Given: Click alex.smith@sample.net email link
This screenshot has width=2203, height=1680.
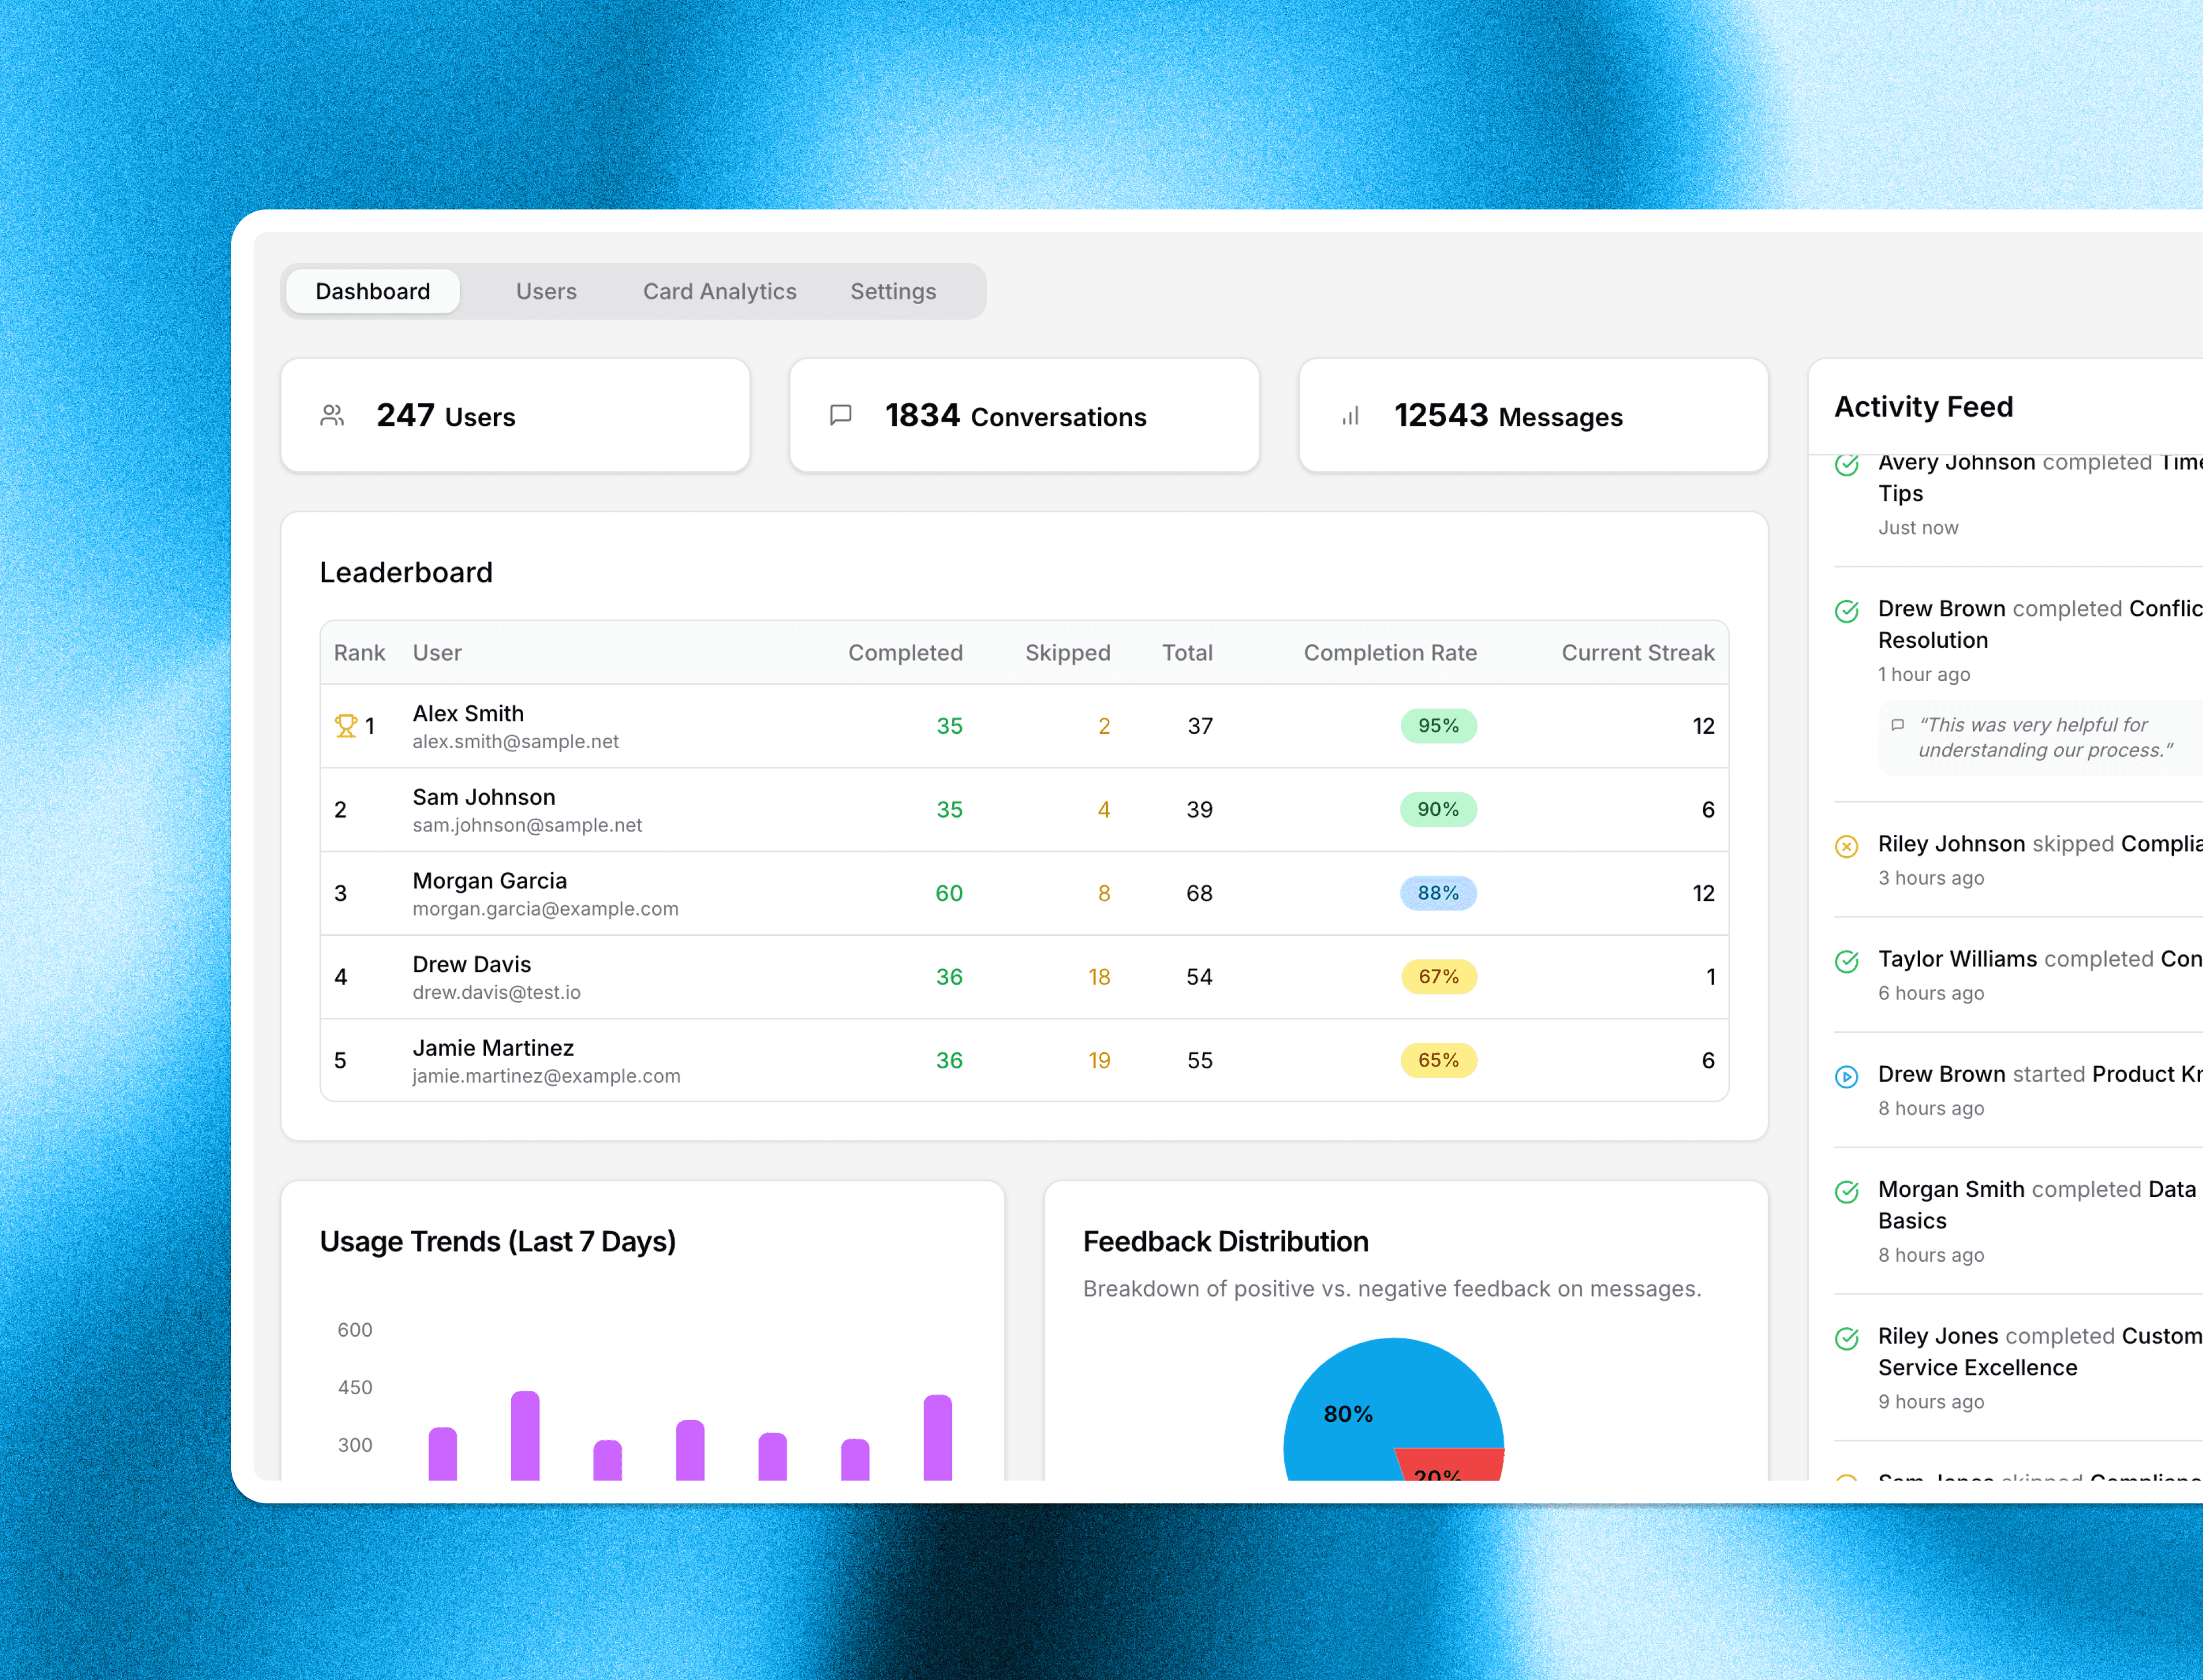Looking at the screenshot, I should coord(515,741).
